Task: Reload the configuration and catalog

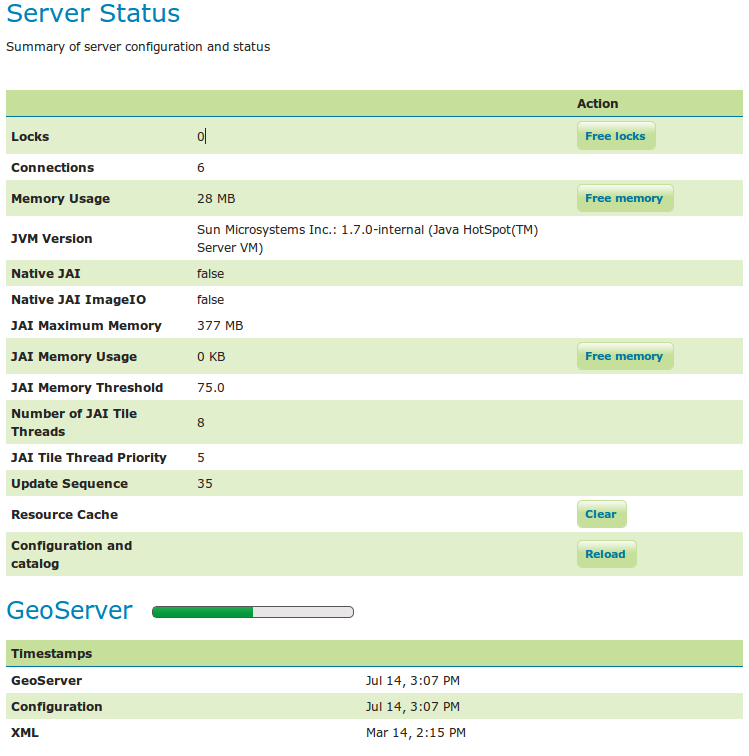Action: (x=605, y=554)
